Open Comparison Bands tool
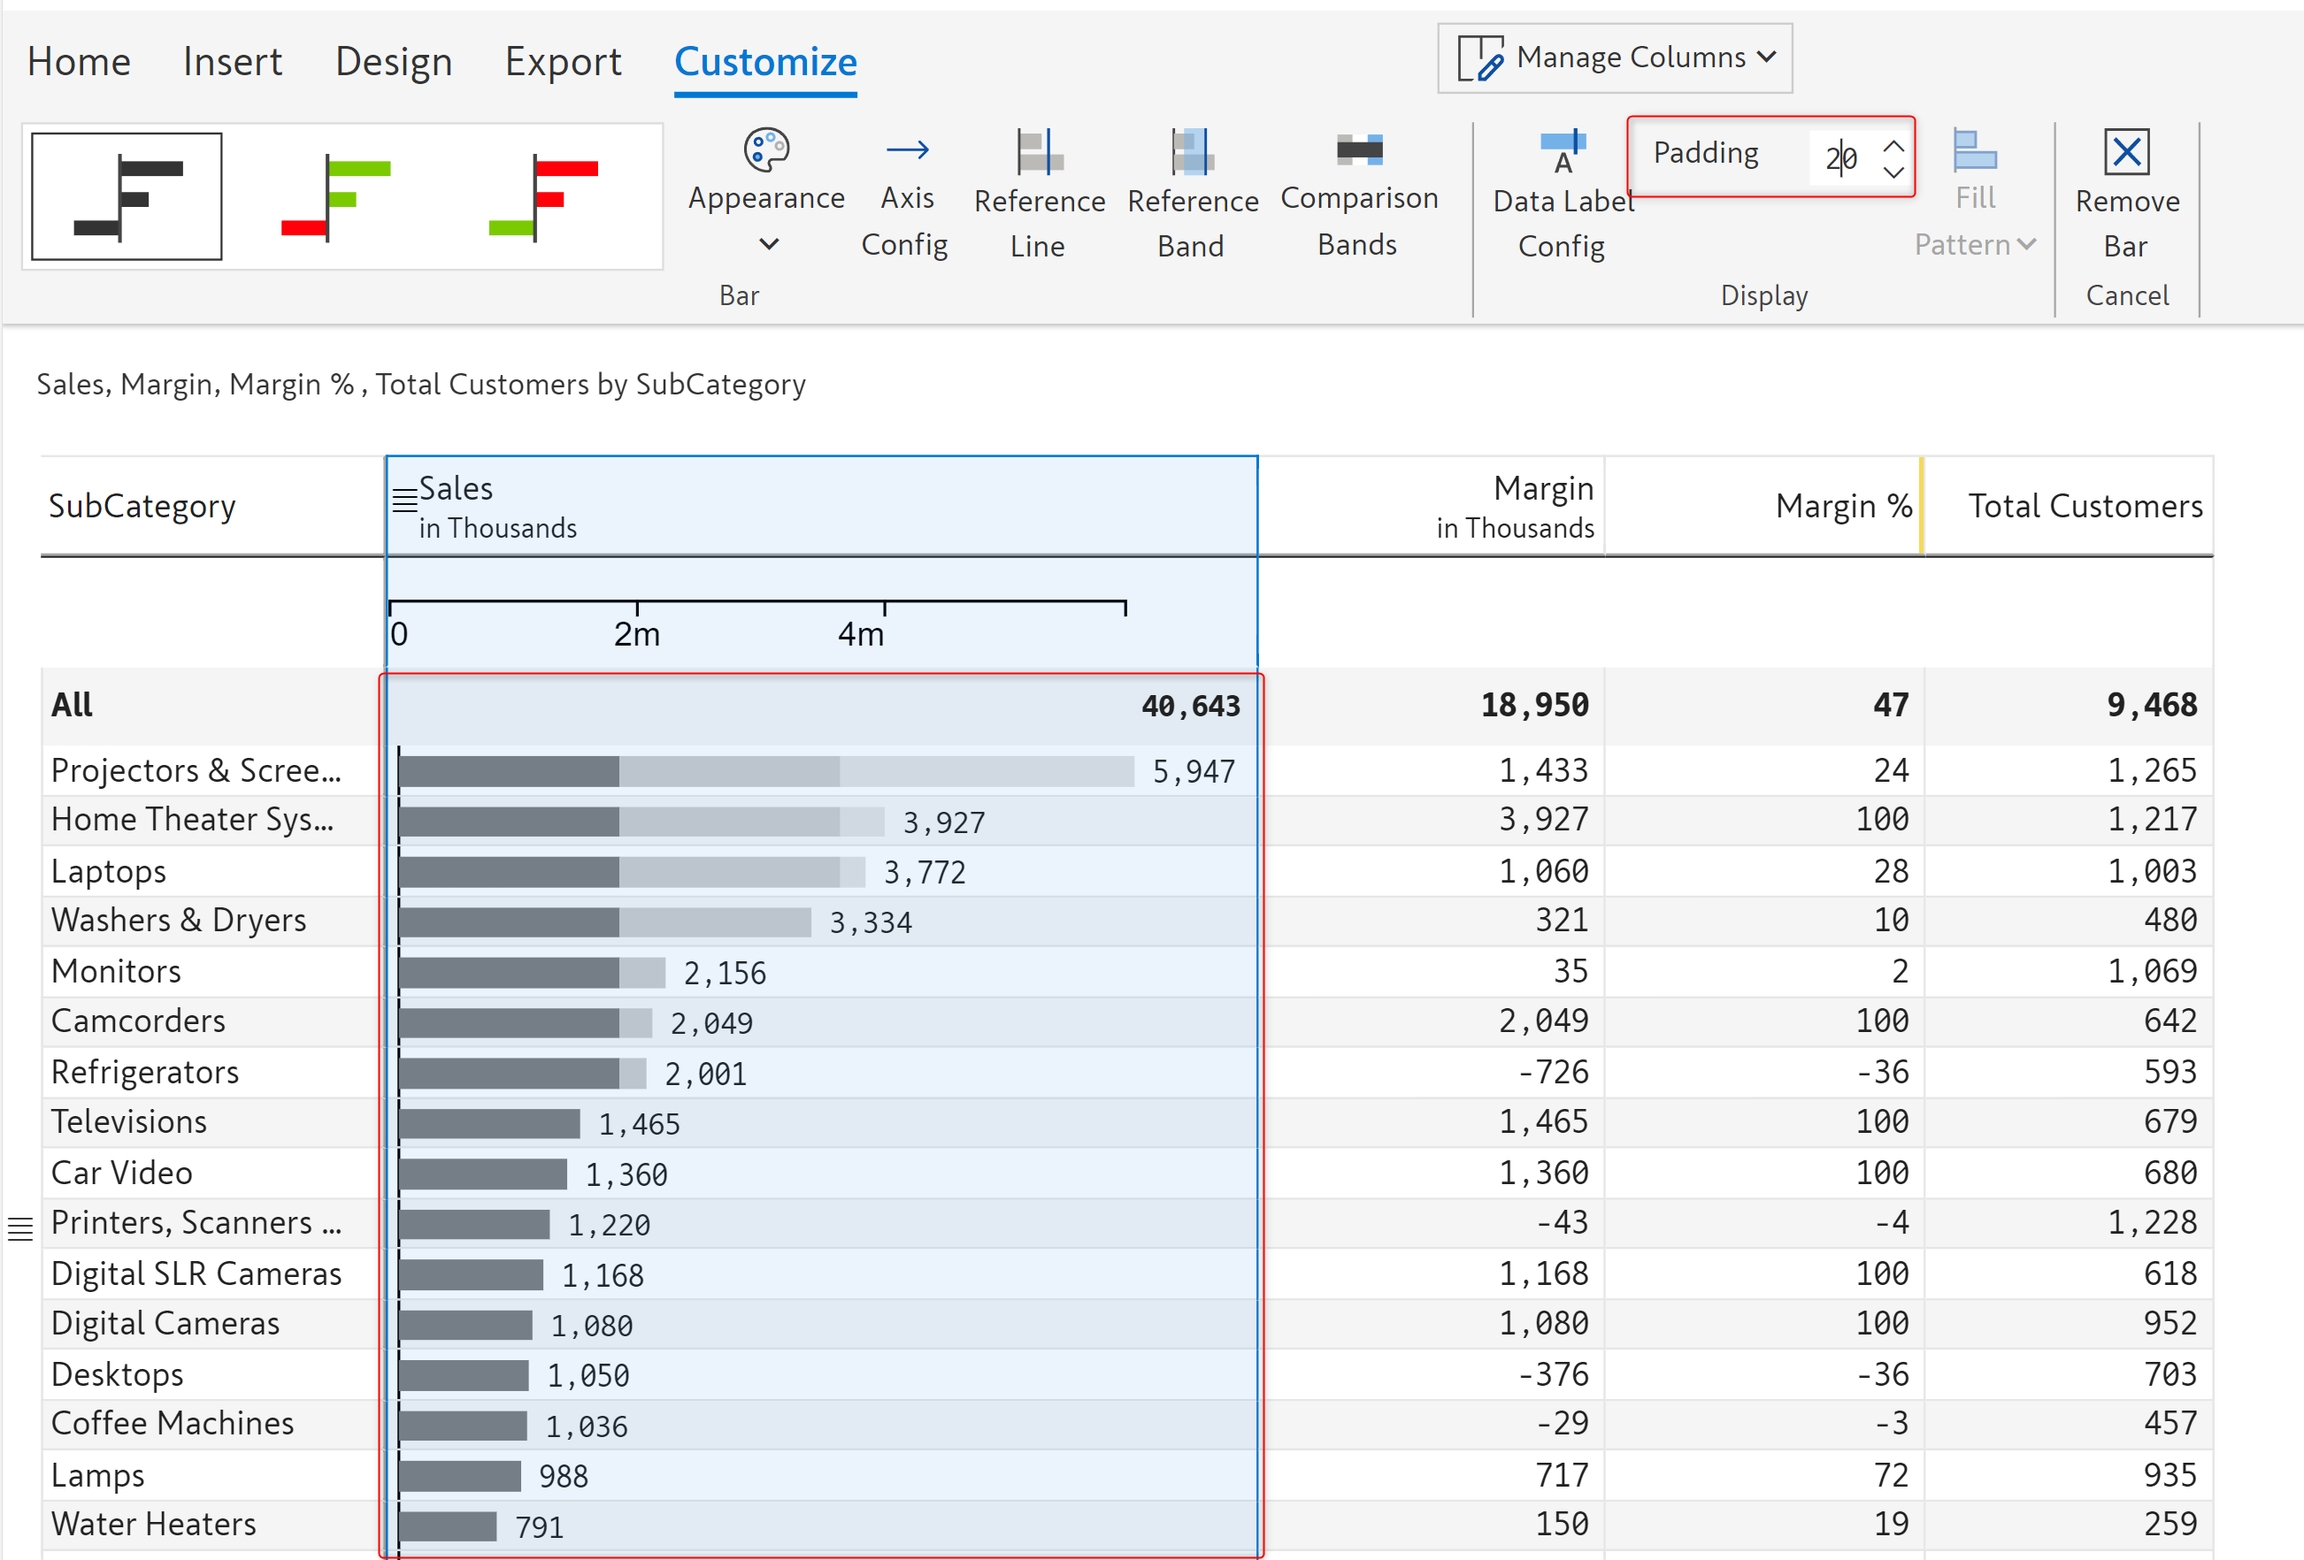The height and width of the screenshot is (1560, 2304). pos(1358,151)
